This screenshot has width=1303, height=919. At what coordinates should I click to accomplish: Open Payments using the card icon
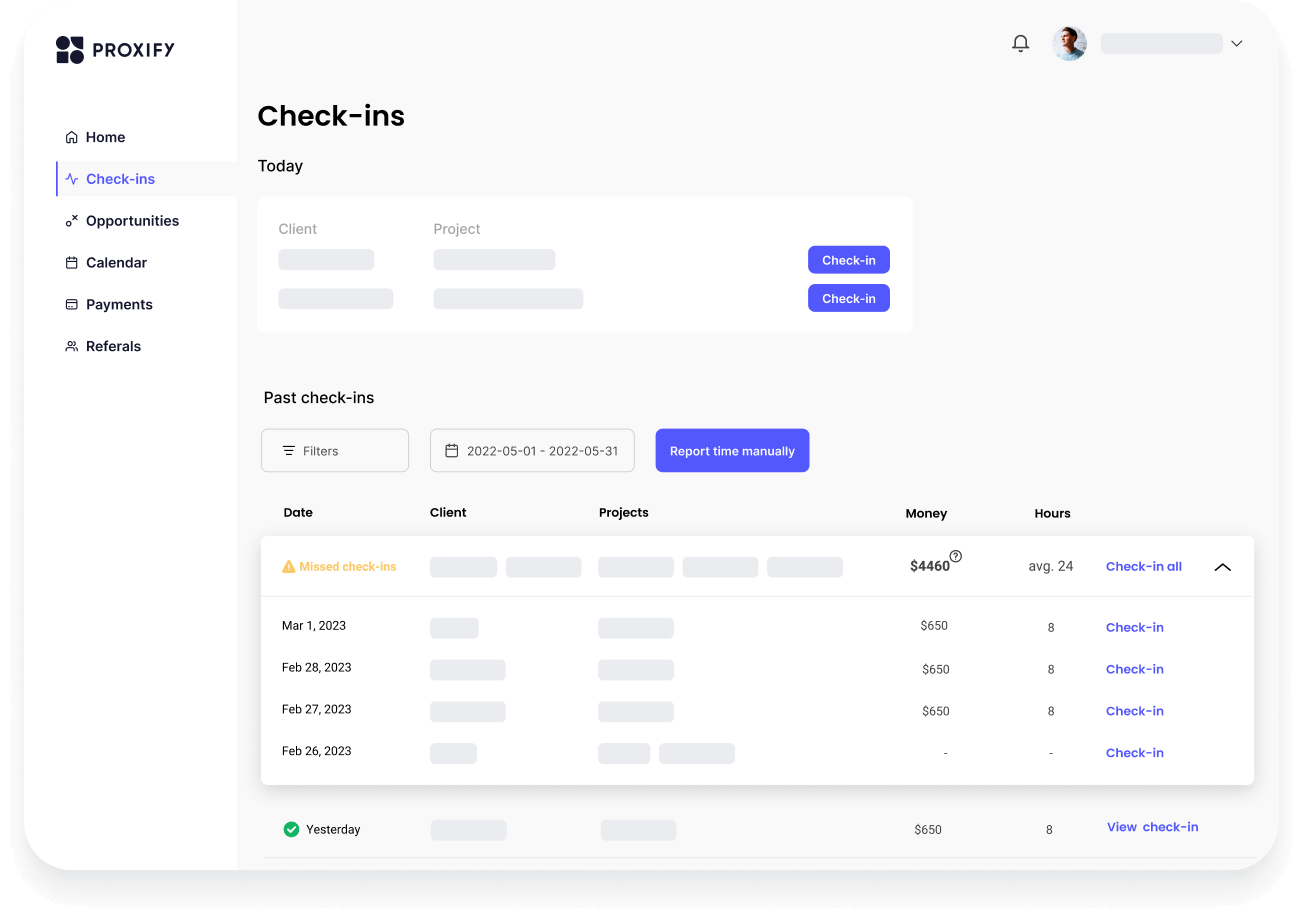tap(70, 304)
